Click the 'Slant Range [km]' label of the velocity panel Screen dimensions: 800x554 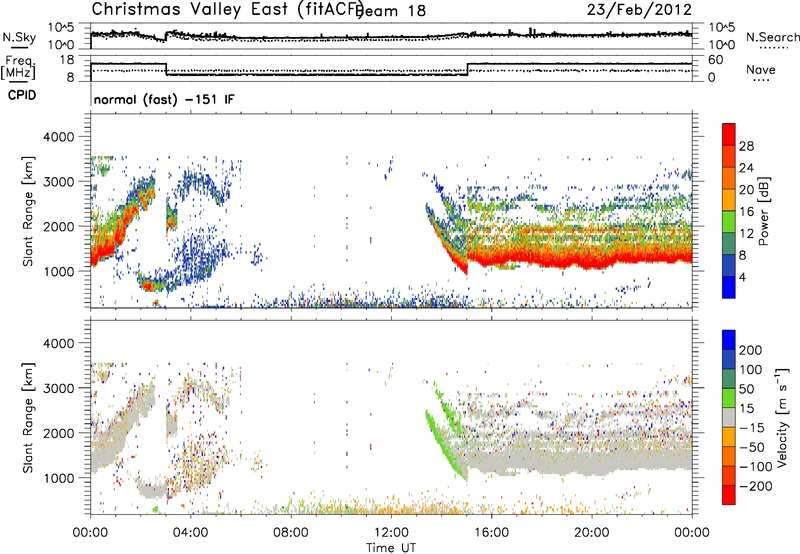point(28,418)
